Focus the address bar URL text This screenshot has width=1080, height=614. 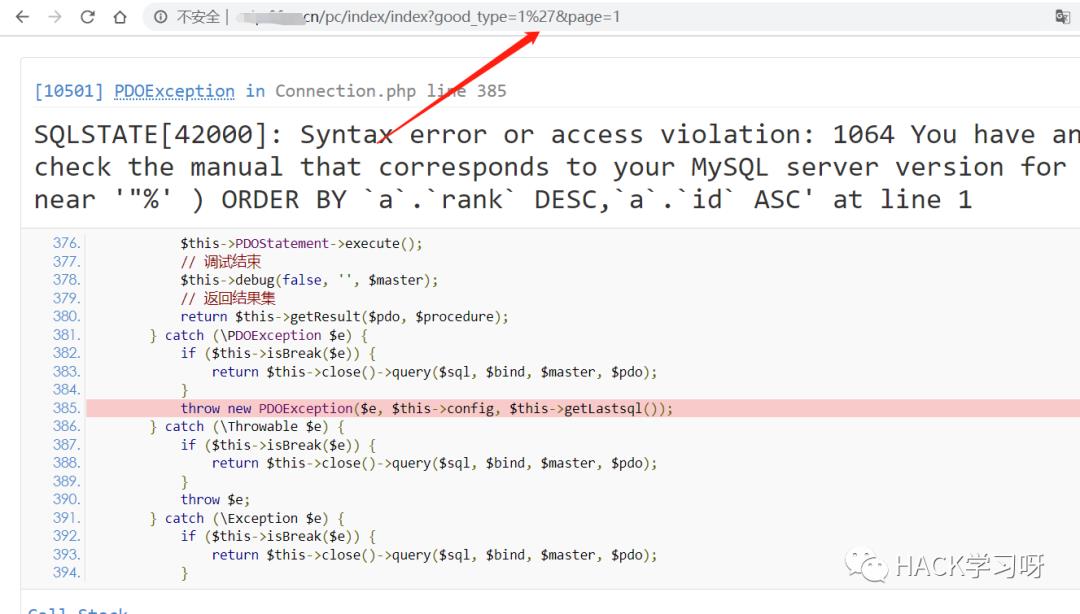[427, 17]
